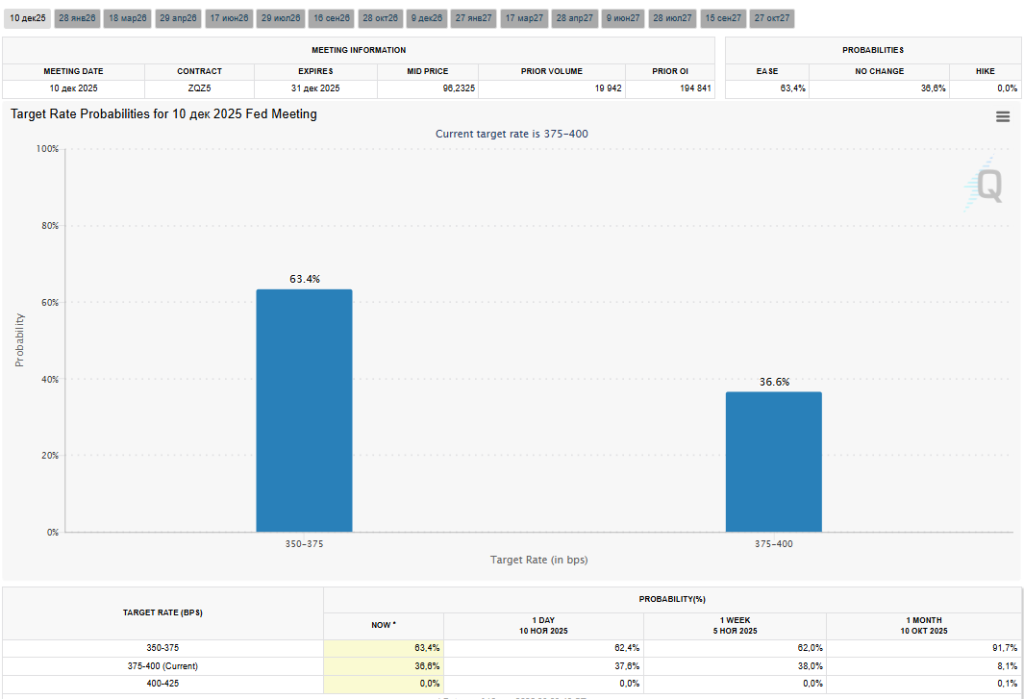
Task: Open the 18 мар26 meeting tab
Action: point(127,19)
